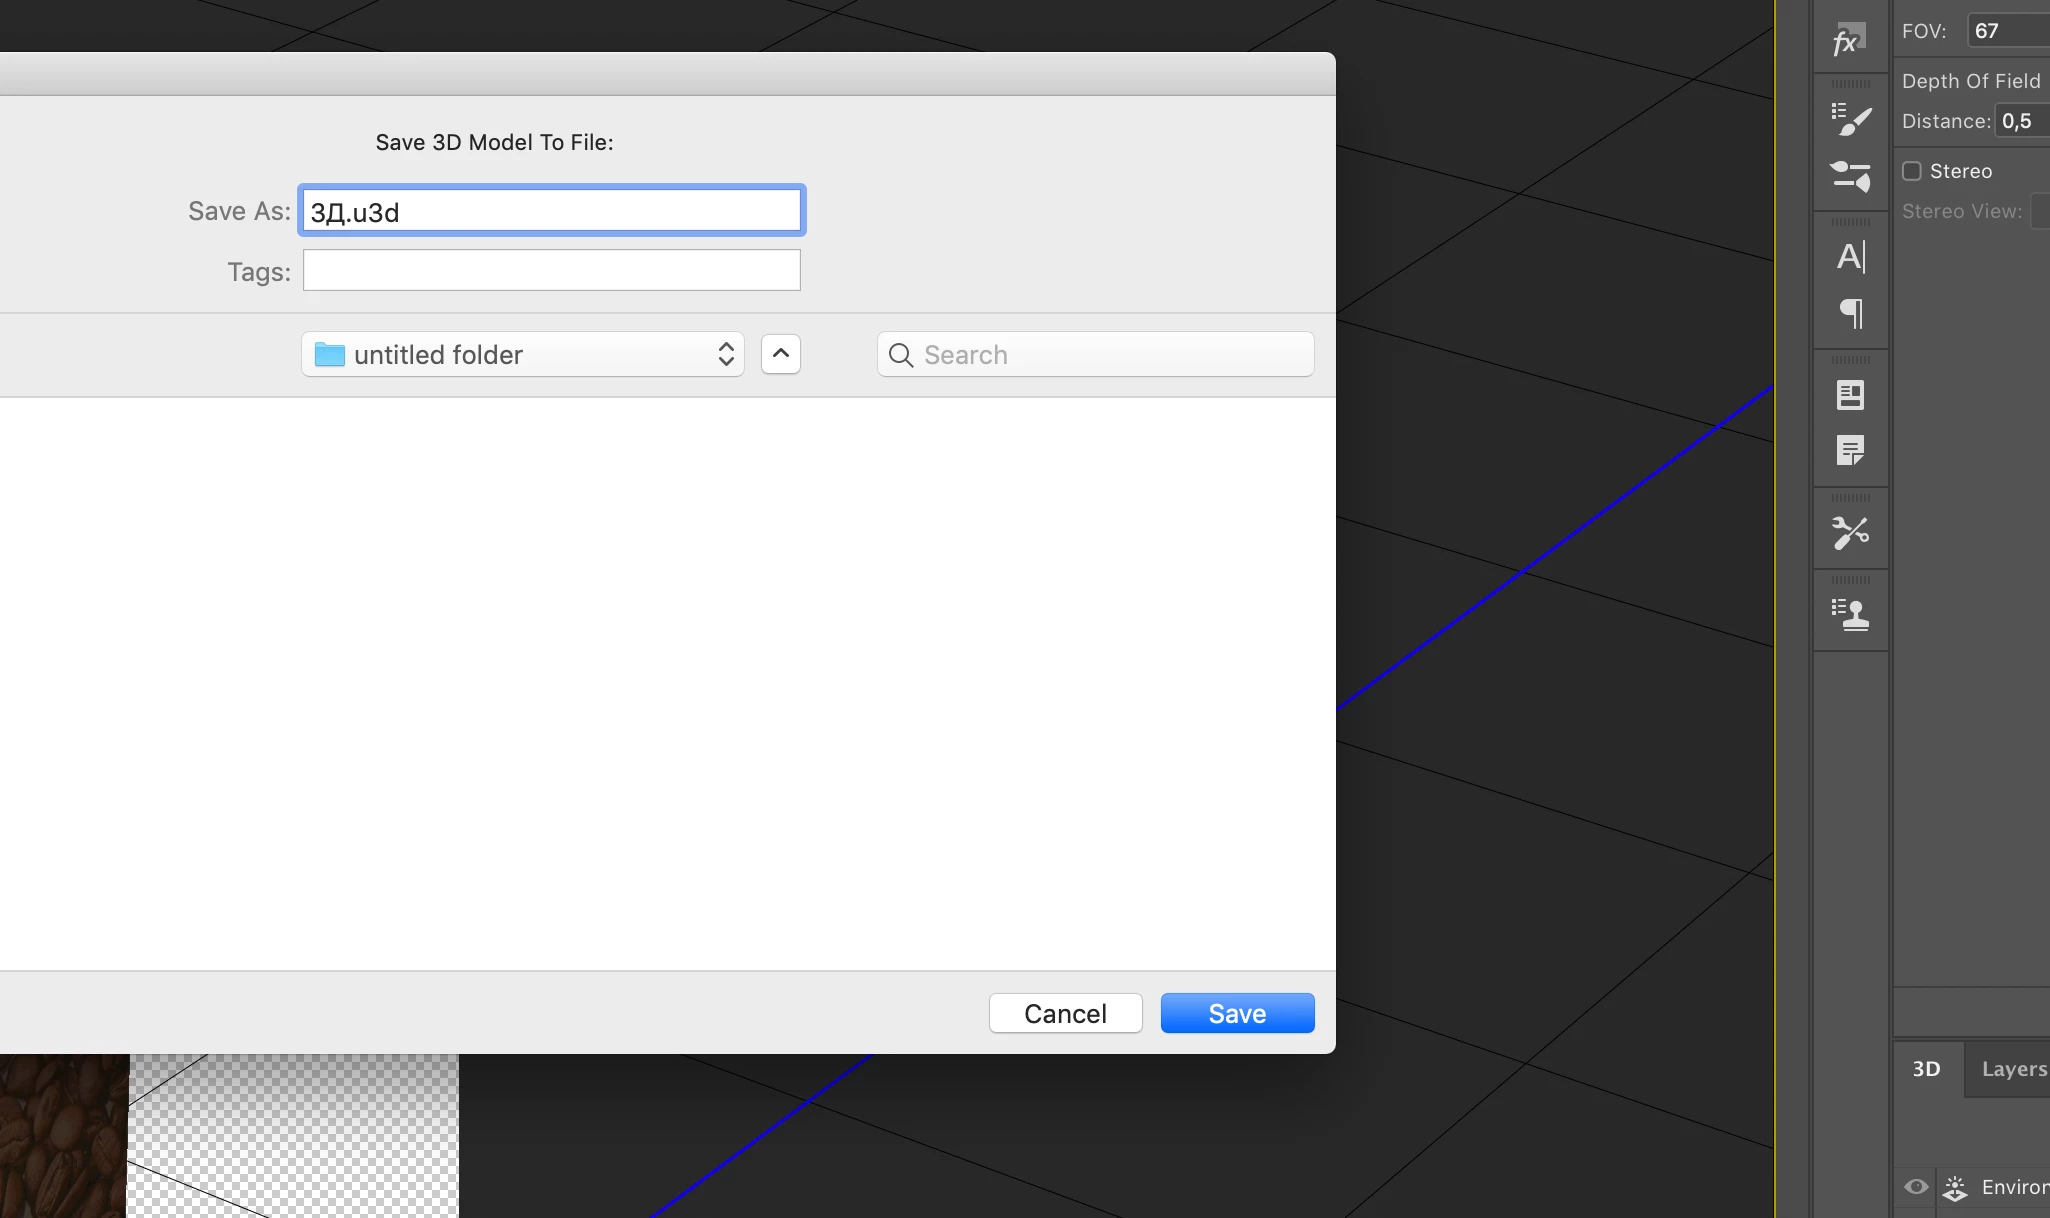This screenshot has width=2050, height=1218.
Task: Switch to the Layers tab
Action: [2013, 1069]
